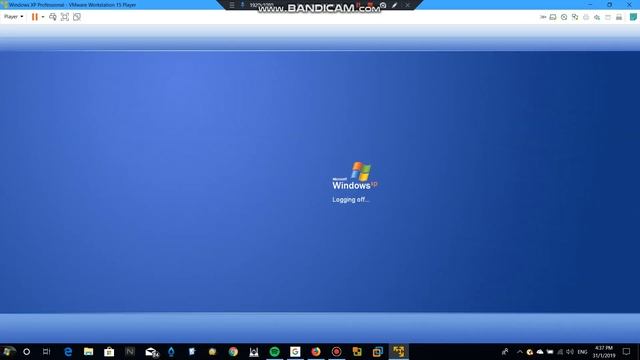Image resolution: width=640 pixels, height=360 pixels.
Task: Click the ENG language indicator
Action: click(582, 351)
